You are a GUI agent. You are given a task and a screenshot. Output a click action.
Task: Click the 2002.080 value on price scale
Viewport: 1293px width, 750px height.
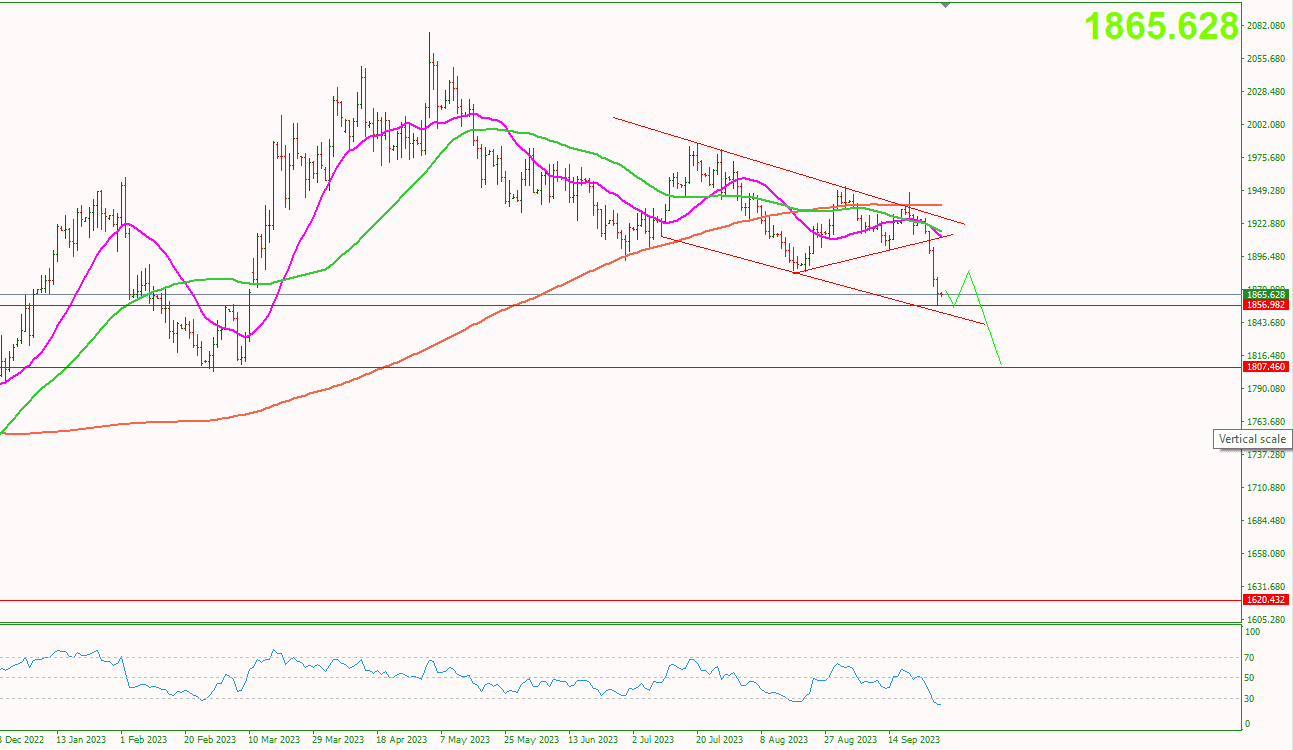[x=1266, y=125]
